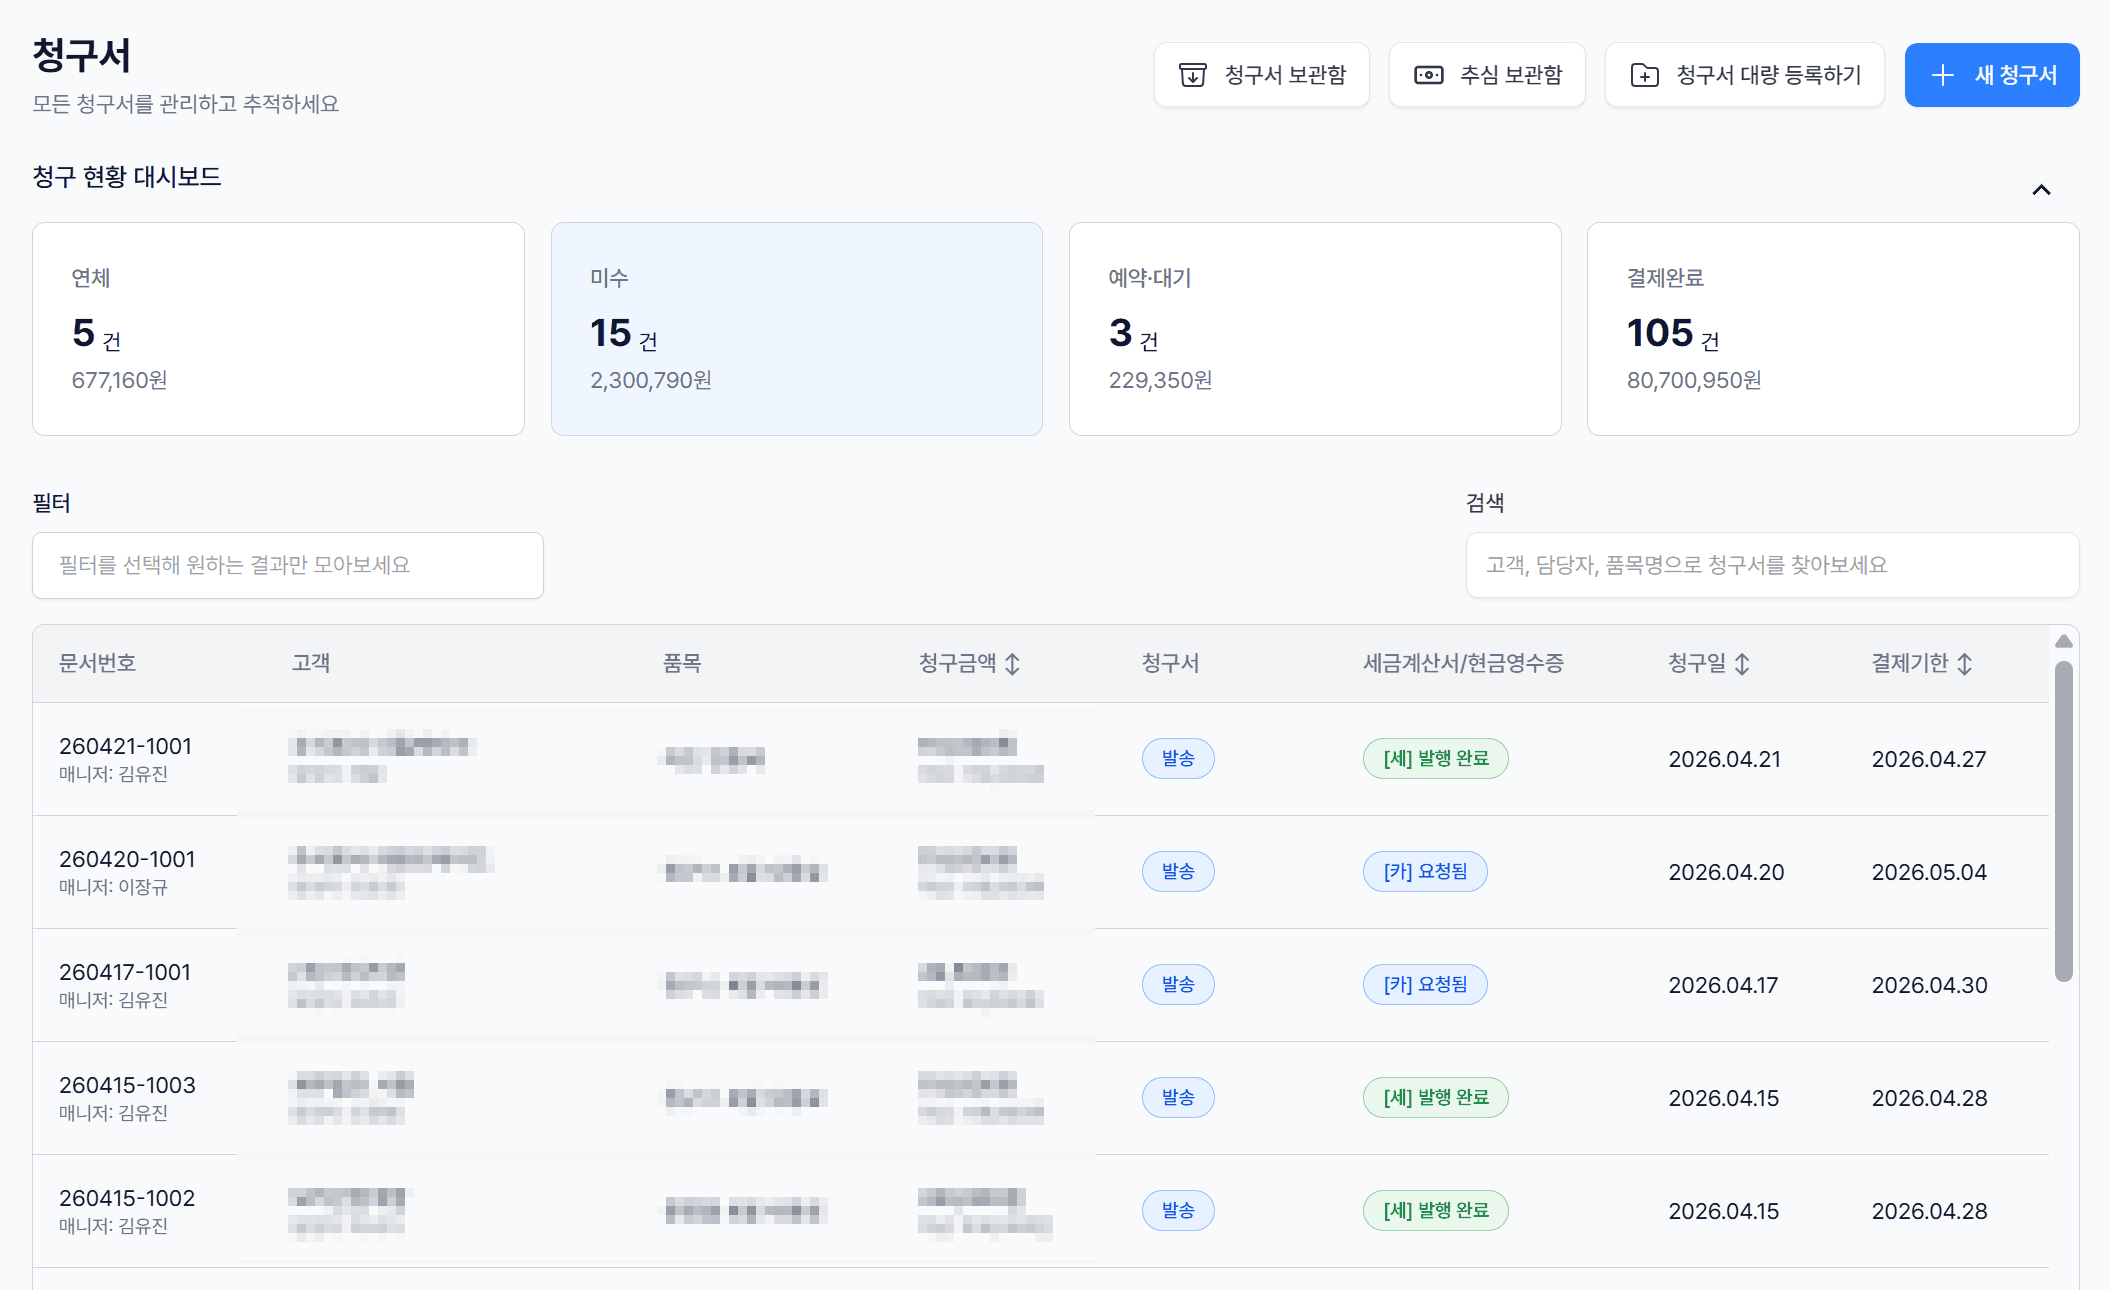Sort by 결제기한 using its sort arrow
The width and height of the screenshot is (2110, 1290).
point(1964,664)
